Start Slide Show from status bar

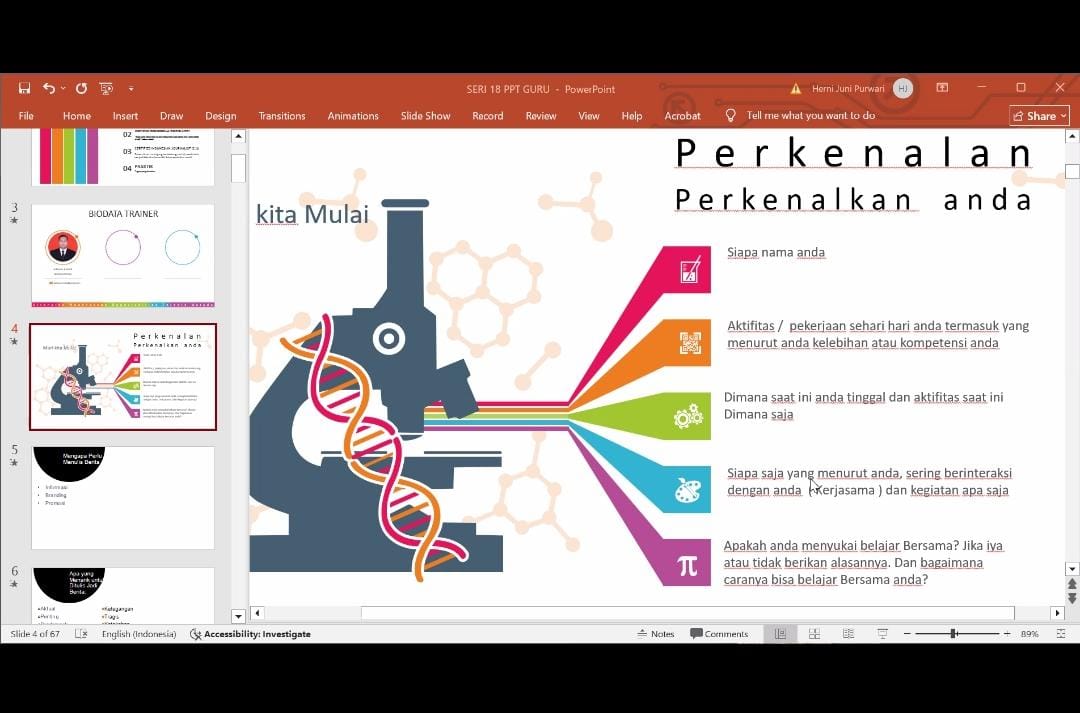[x=882, y=634]
